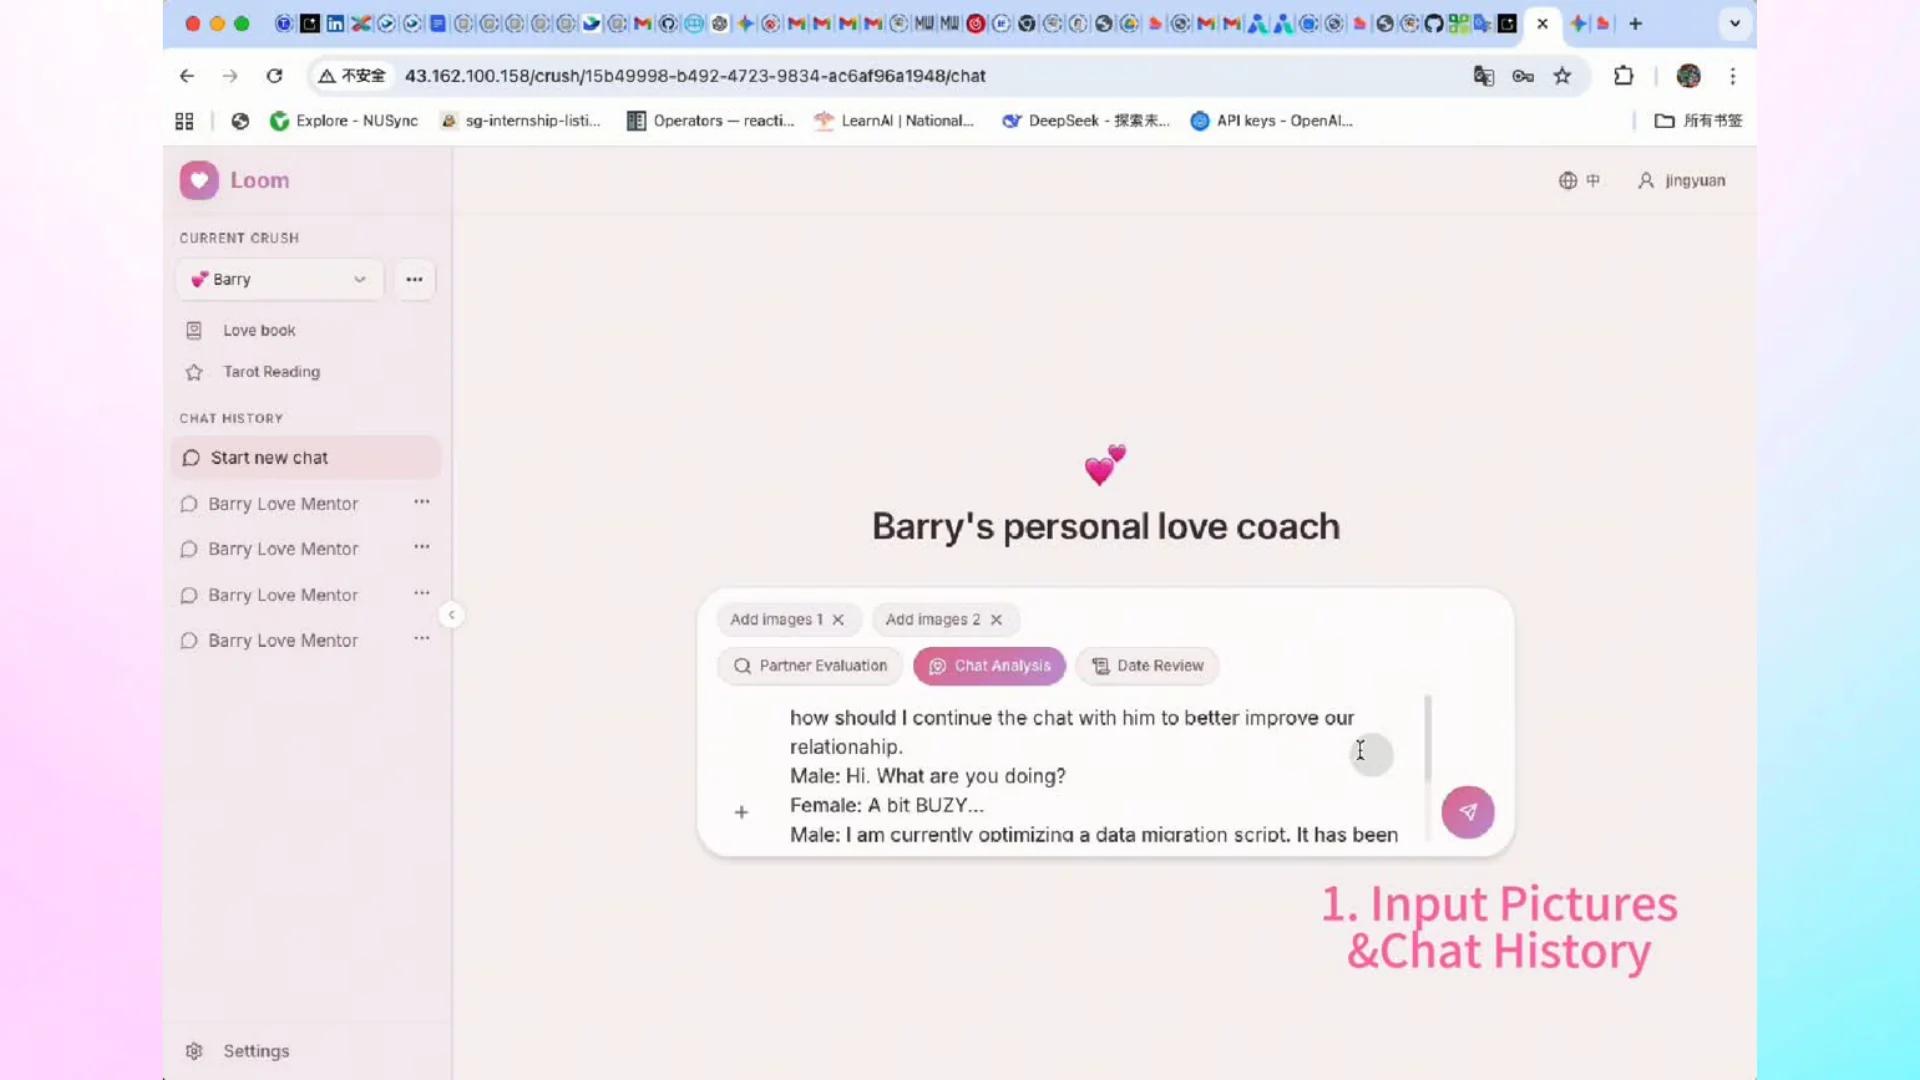Open the third Barry Love Mentor chat
The image size is (1920, 1080).
[283, 595]
